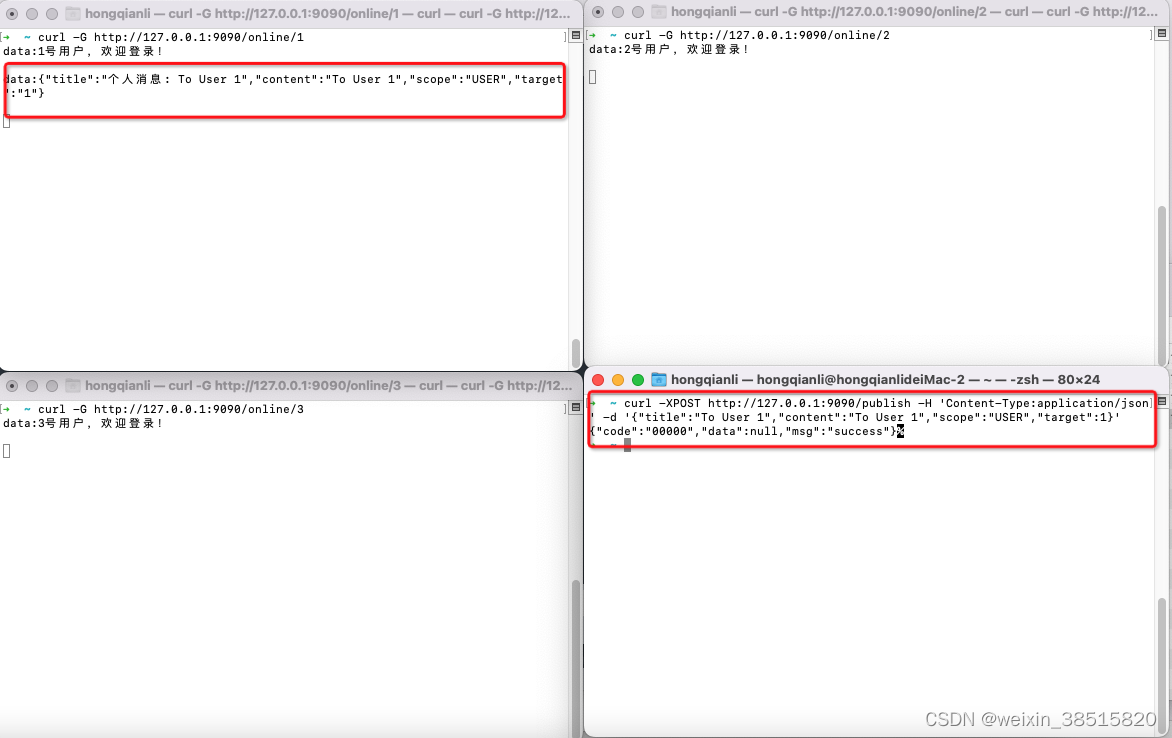This screenshot has height=738, width=1172.
Task: Click folder icon in online/2 window title
Action: (659, 12)
